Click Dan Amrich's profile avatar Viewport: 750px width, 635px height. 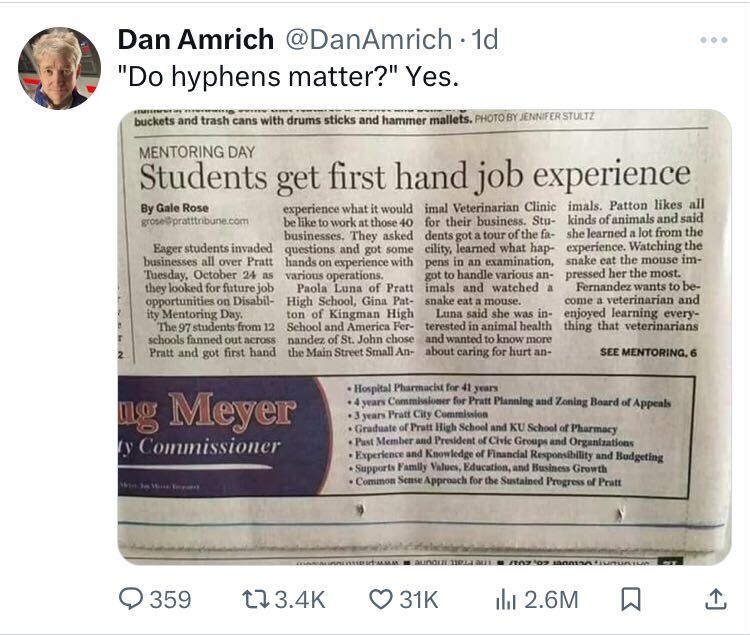pyautogui.click(x=59, y=68)
